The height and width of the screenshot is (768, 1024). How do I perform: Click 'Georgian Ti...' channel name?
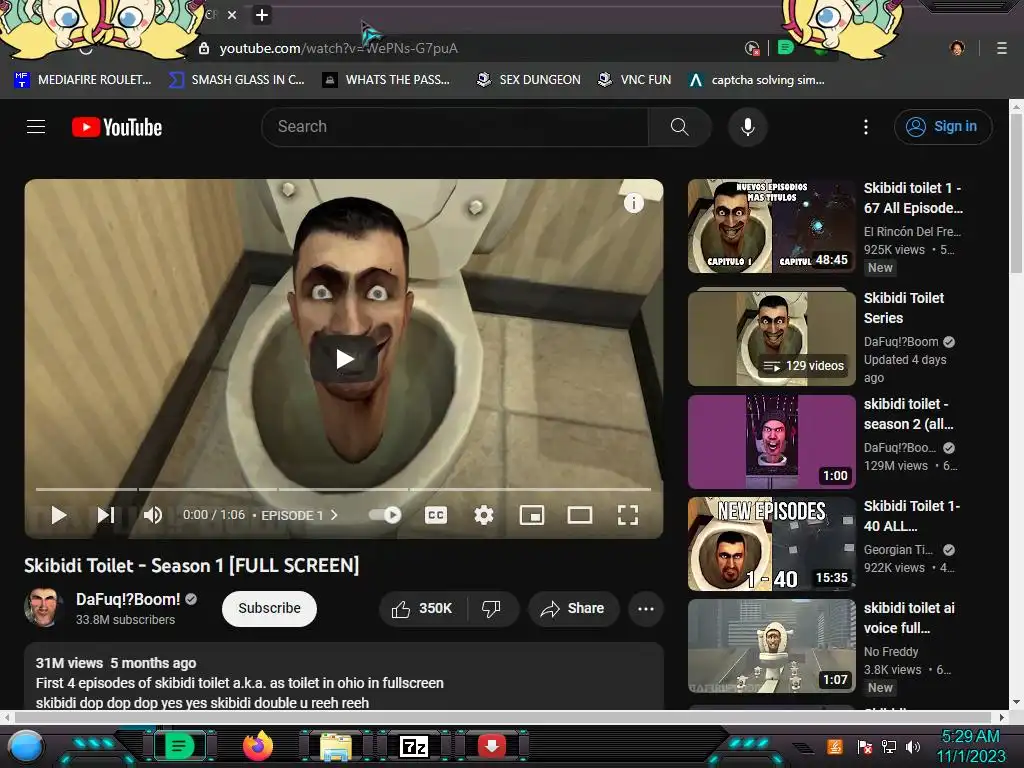pos(898,550)
